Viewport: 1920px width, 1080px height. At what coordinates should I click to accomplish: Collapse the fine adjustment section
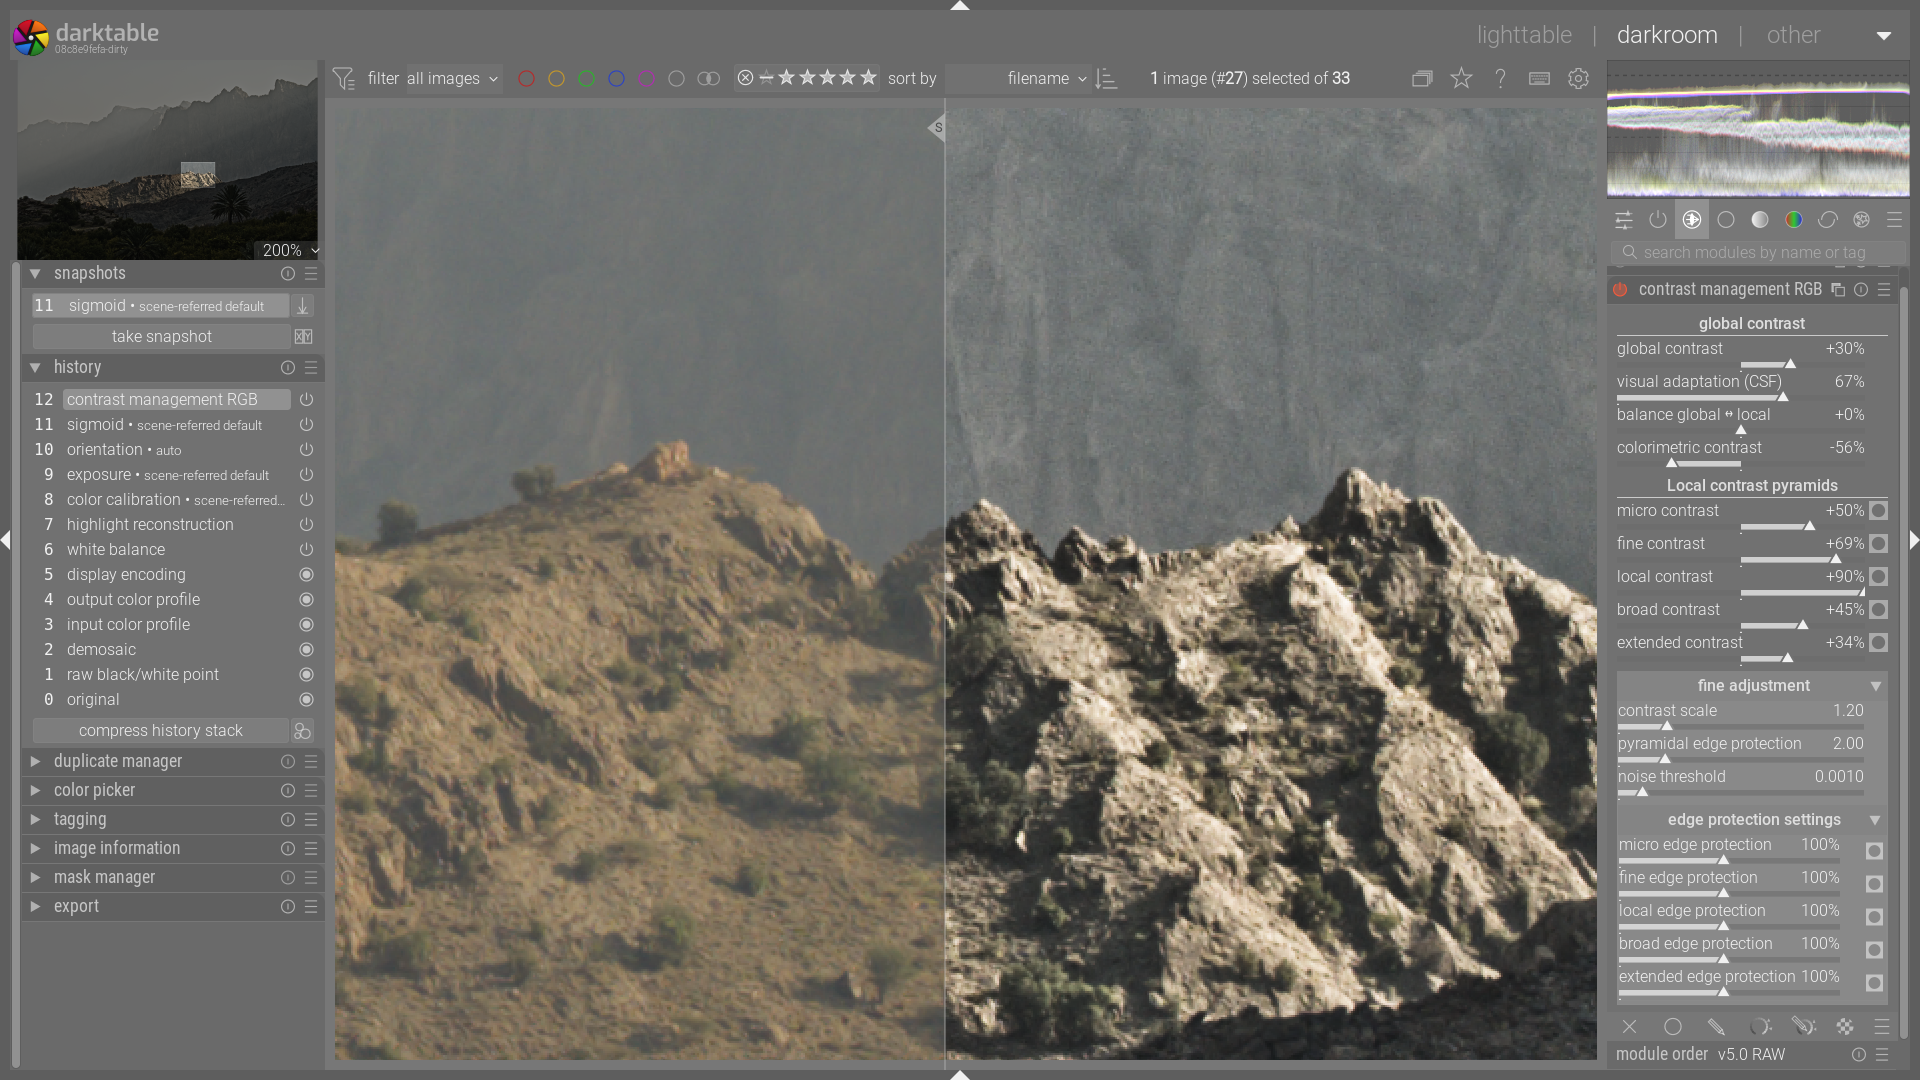1876,686
